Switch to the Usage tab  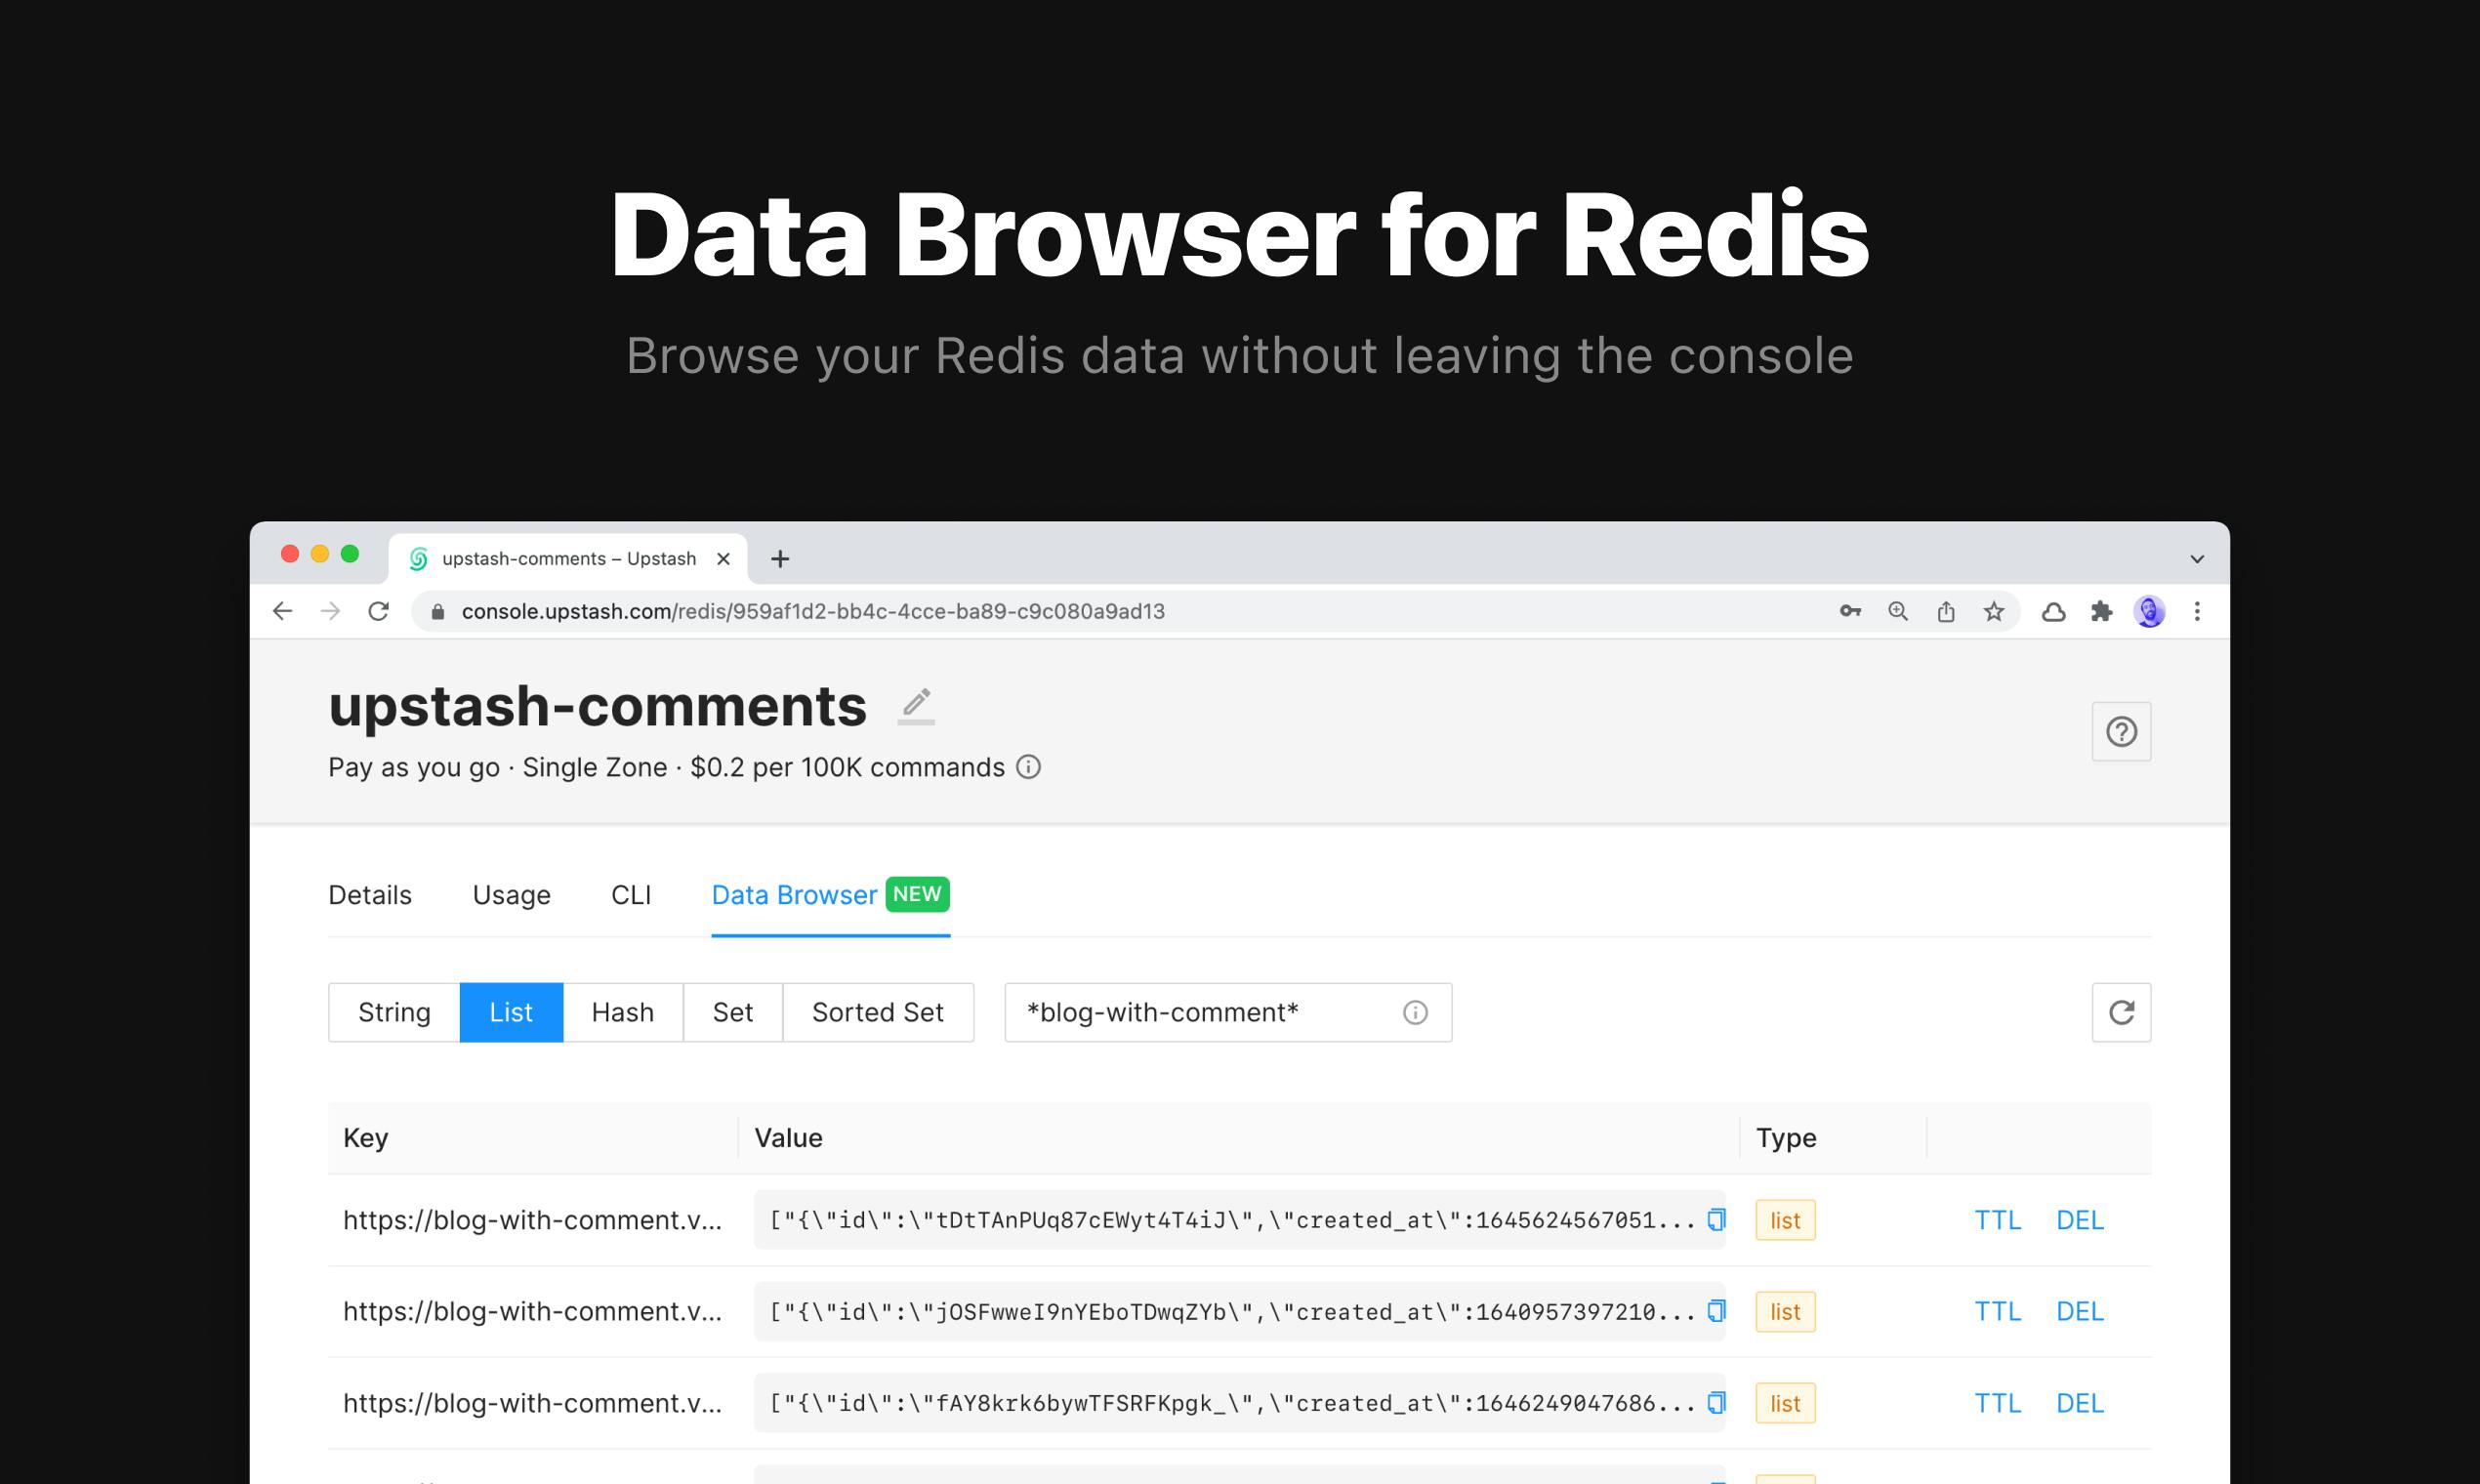click(511, 895)
